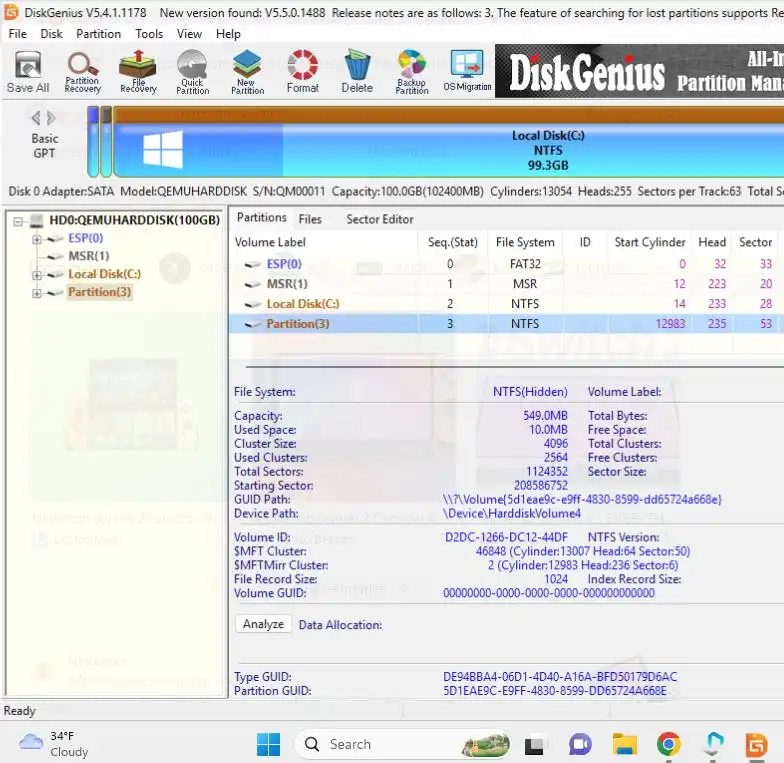Open the Help menu
The width and height of the screenshot is (784, 763).
[228, 34]
